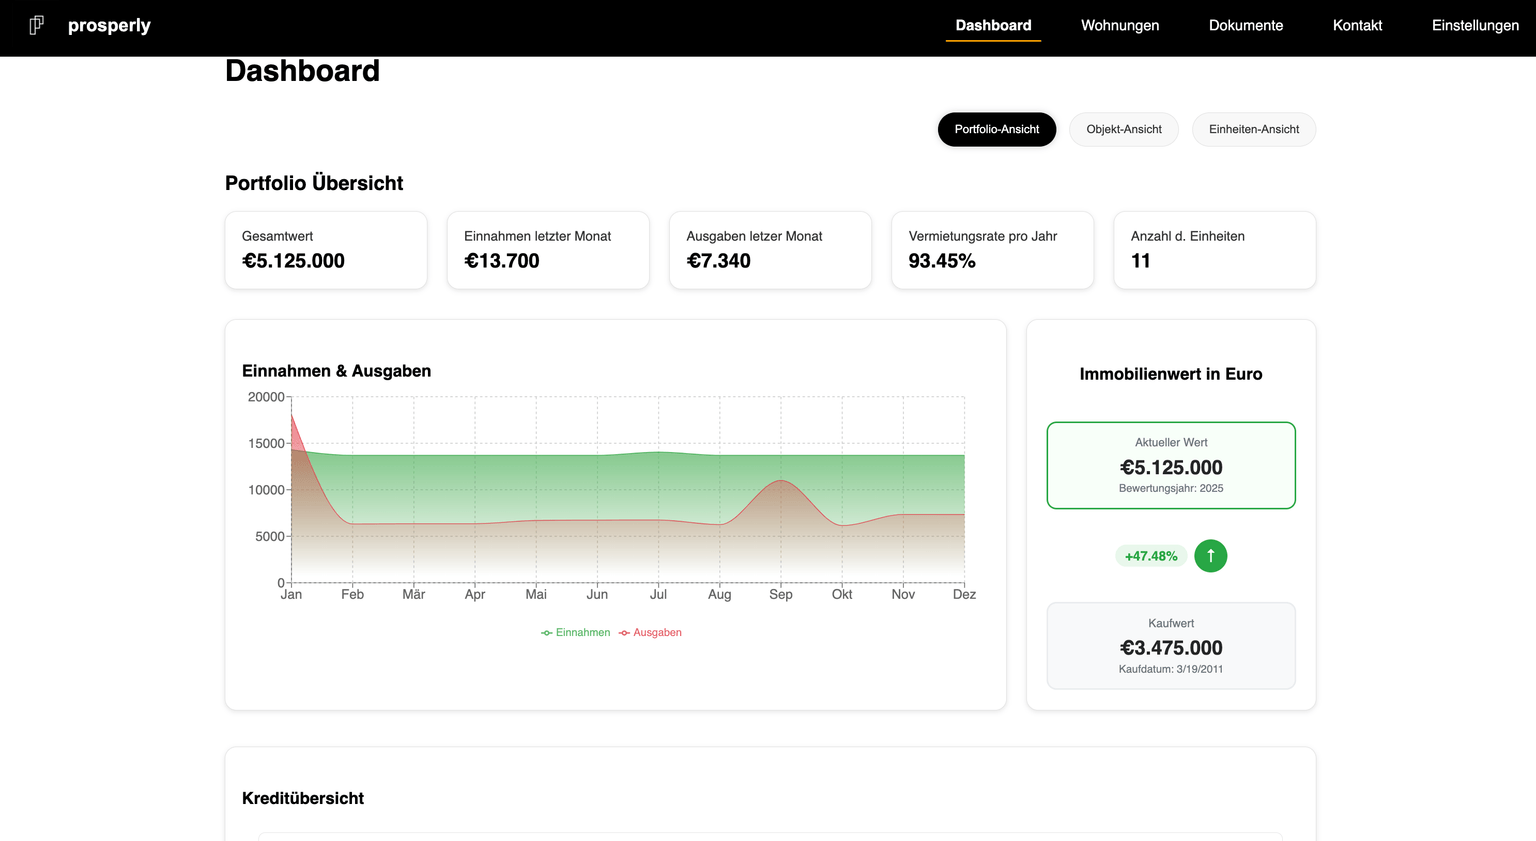This screenshot has width=1536, height=841.
Task: Open the Wohnungen nav item
Action: [x=1120, y=26]
